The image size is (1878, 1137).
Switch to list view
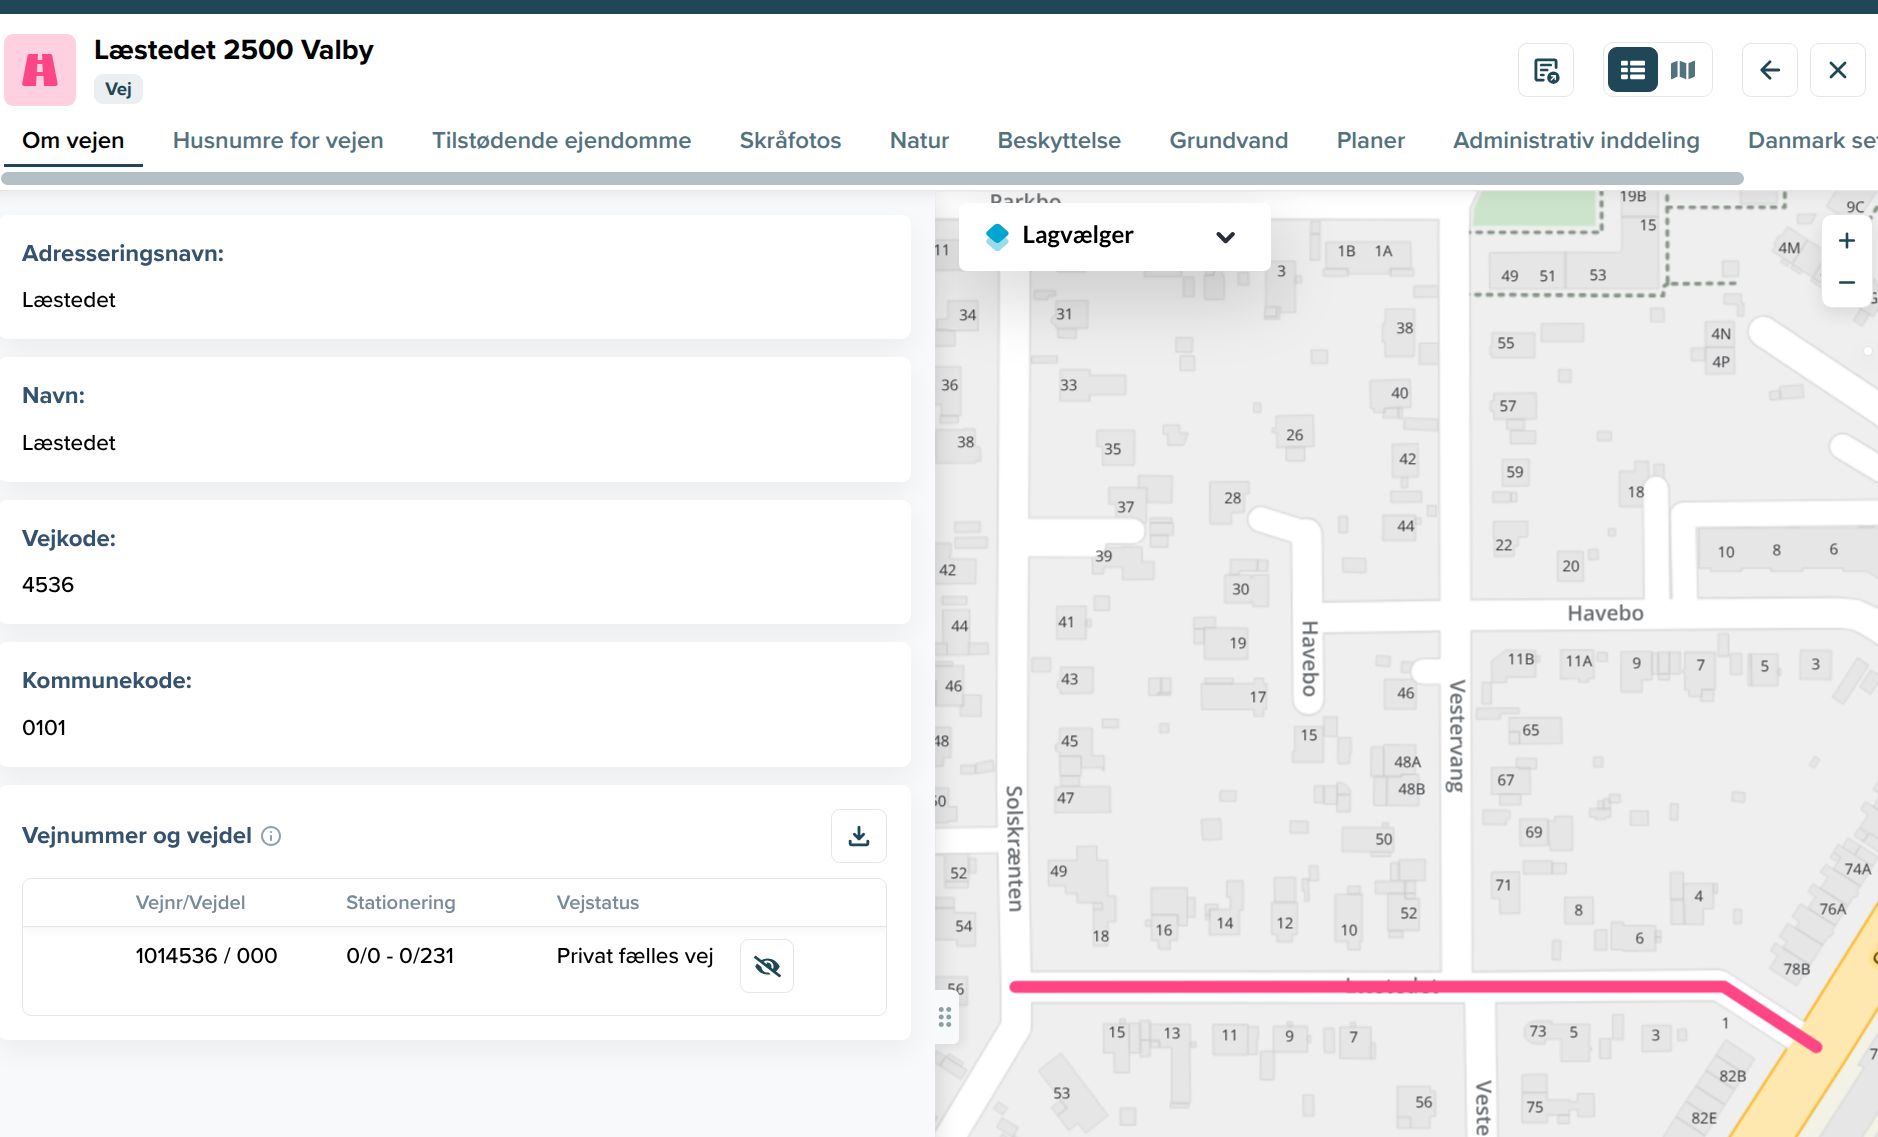pos(1633,70)
